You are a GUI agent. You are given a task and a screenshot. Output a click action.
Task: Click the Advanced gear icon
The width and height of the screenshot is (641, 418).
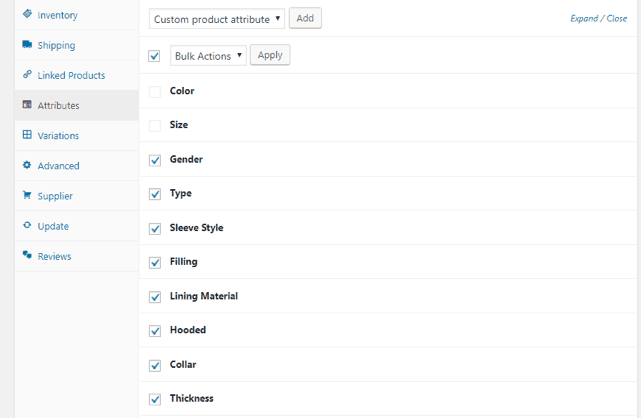pyautogui.click(x=27, y=165)
